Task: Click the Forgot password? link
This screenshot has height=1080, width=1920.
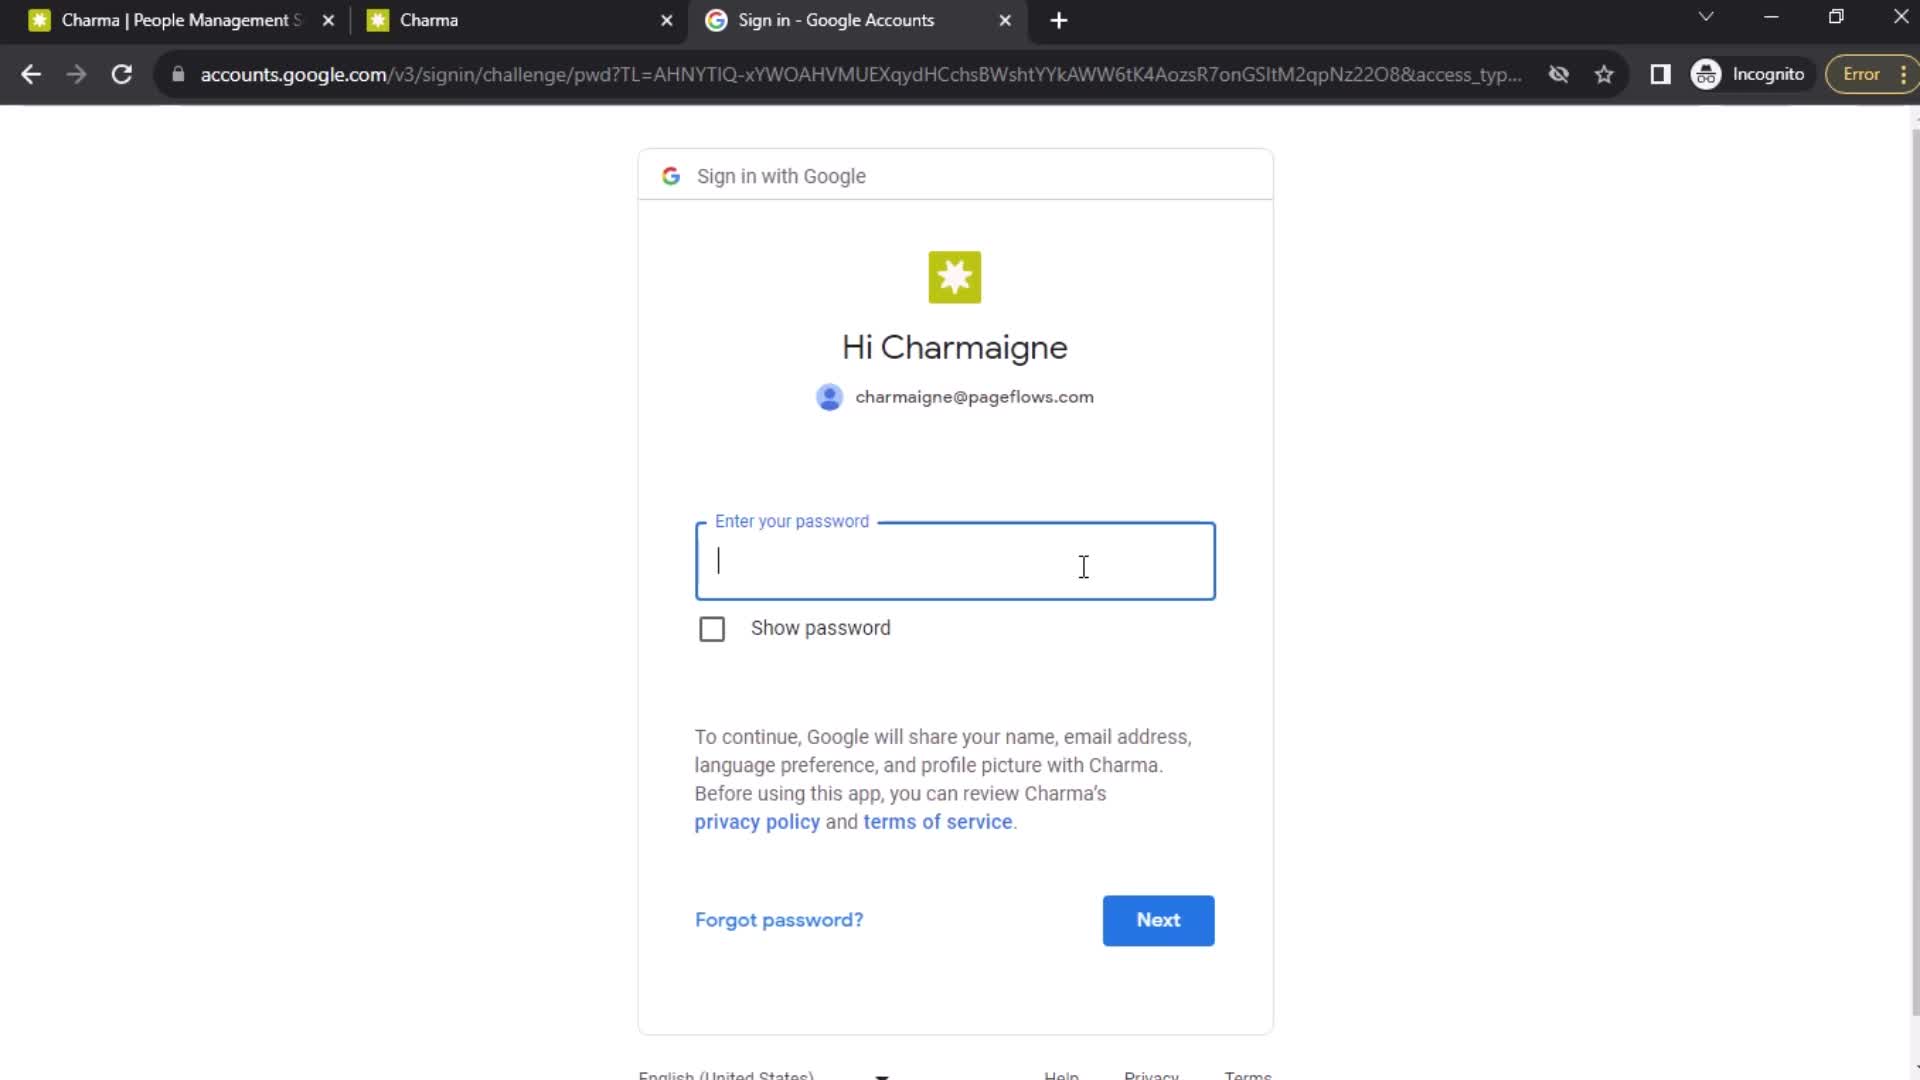Action: (x=779, y=920)
